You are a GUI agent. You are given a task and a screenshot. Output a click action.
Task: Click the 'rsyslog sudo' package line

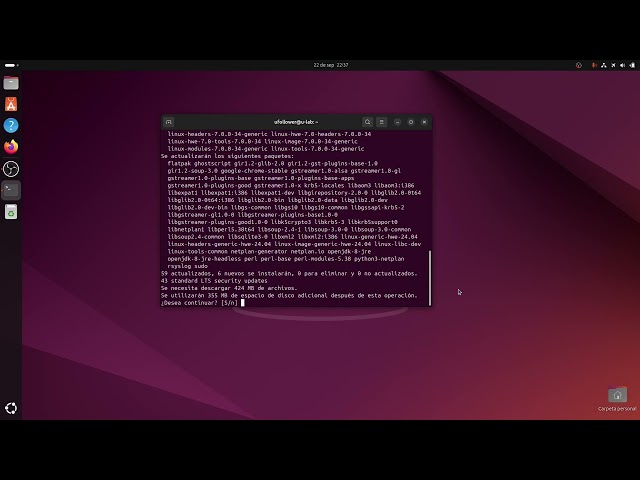[187, 266]
